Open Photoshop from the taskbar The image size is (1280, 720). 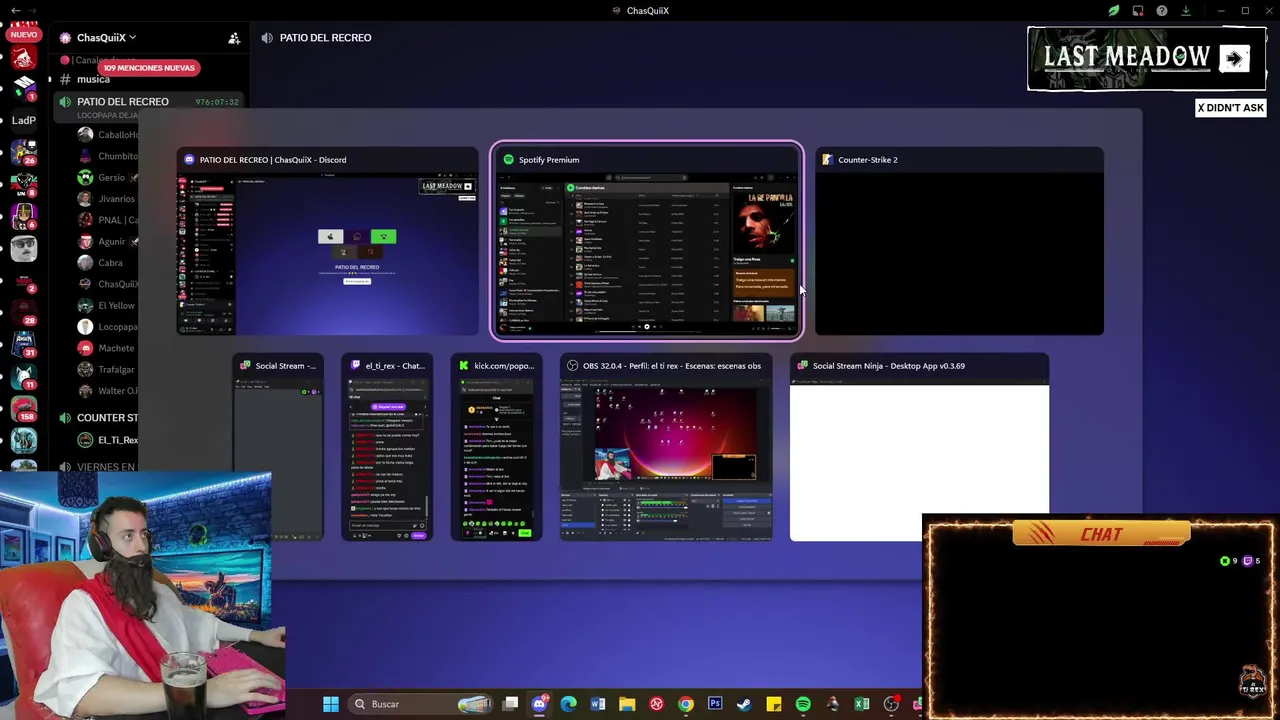[x=715, y=704]
